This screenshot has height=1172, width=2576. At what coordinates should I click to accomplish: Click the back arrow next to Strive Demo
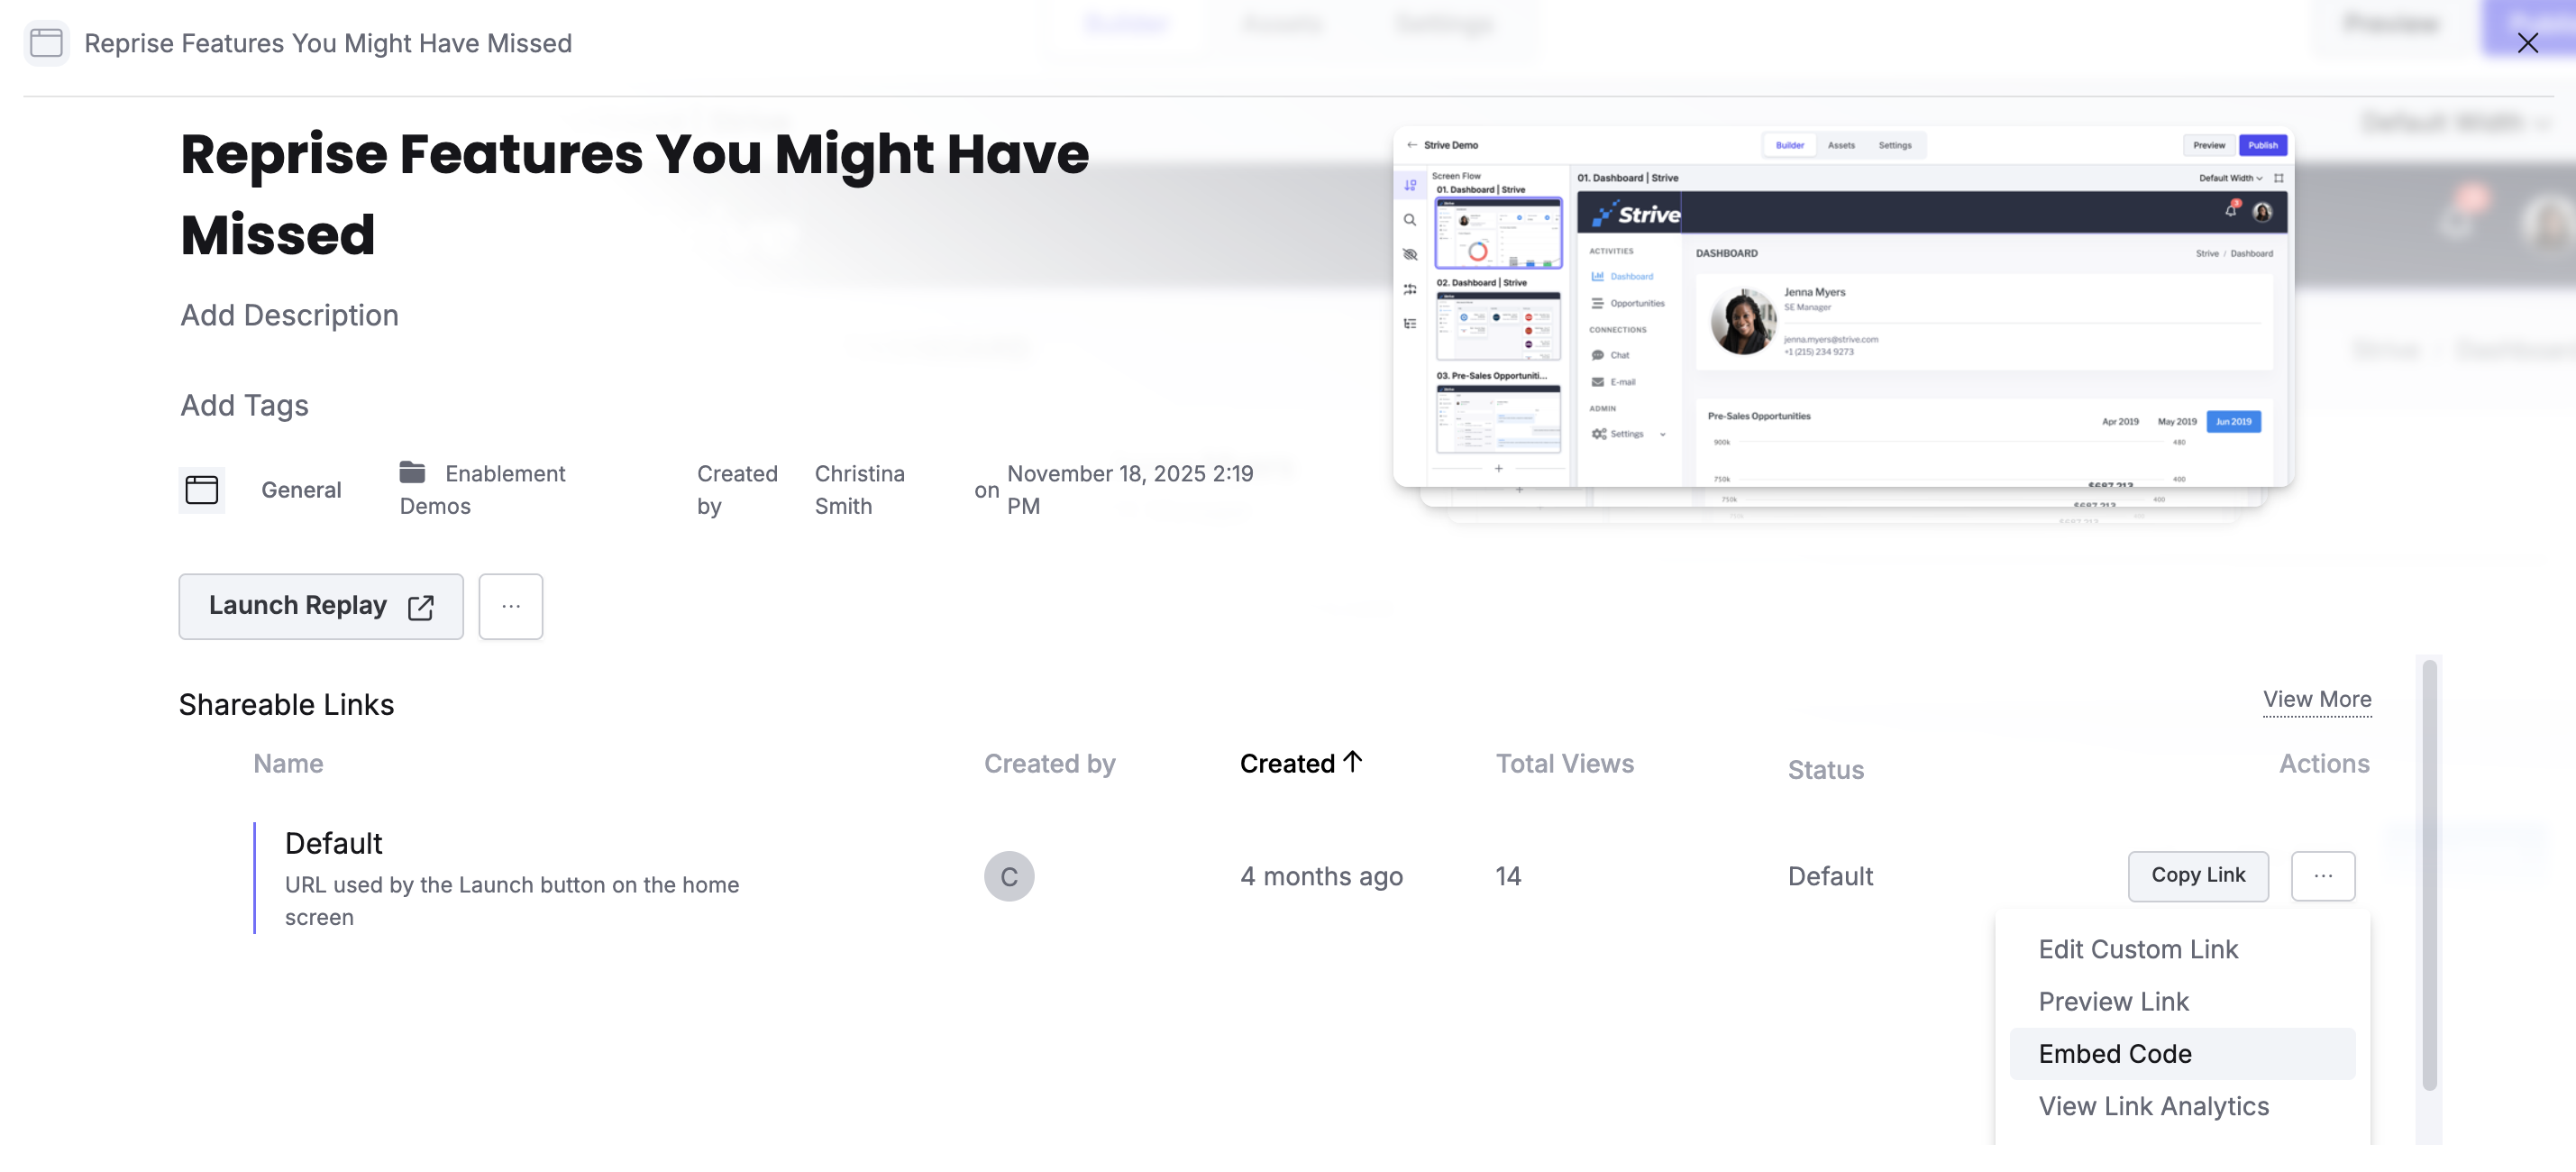point(1412,145)
